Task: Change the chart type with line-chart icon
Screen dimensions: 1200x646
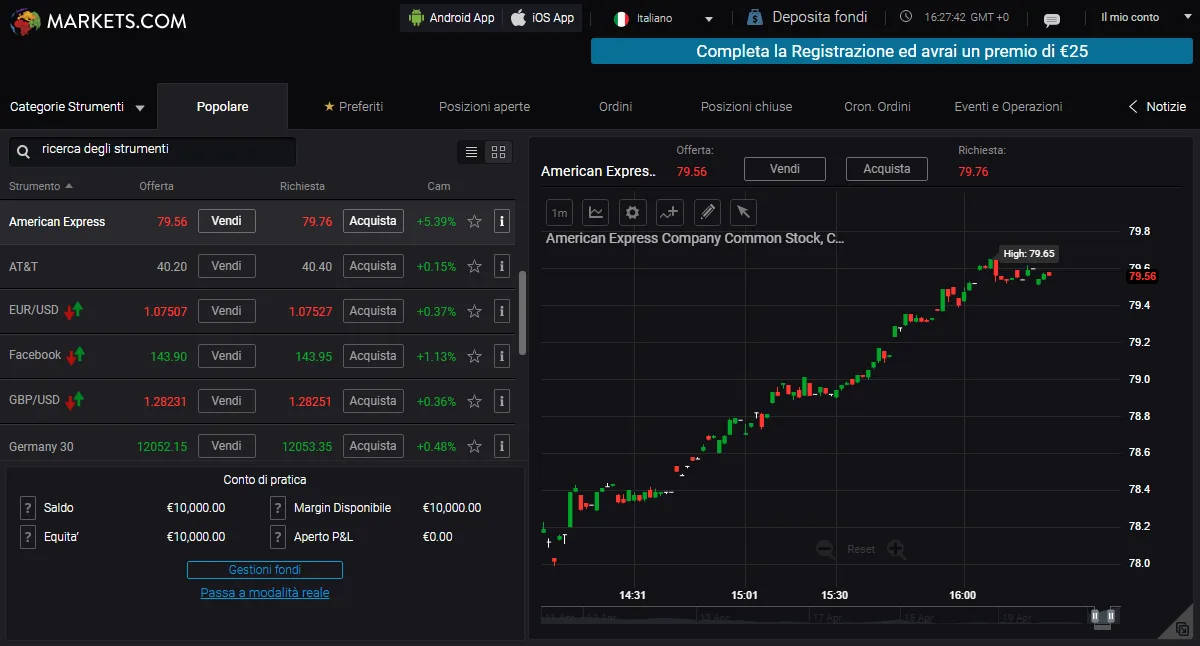Action: click(596, 212)
